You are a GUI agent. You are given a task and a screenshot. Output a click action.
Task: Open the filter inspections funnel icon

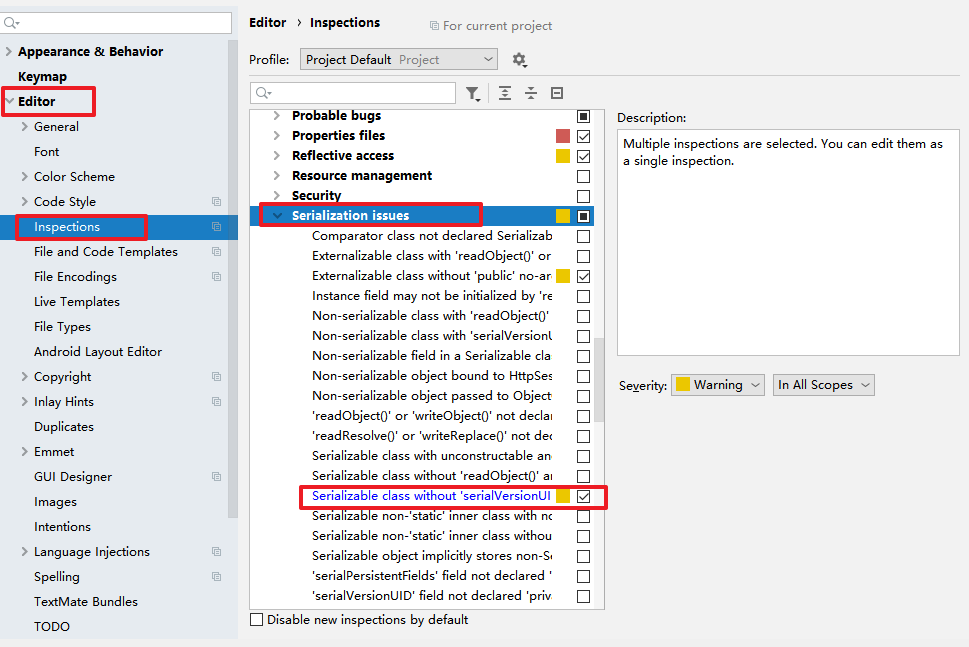(x=473, y=93)
